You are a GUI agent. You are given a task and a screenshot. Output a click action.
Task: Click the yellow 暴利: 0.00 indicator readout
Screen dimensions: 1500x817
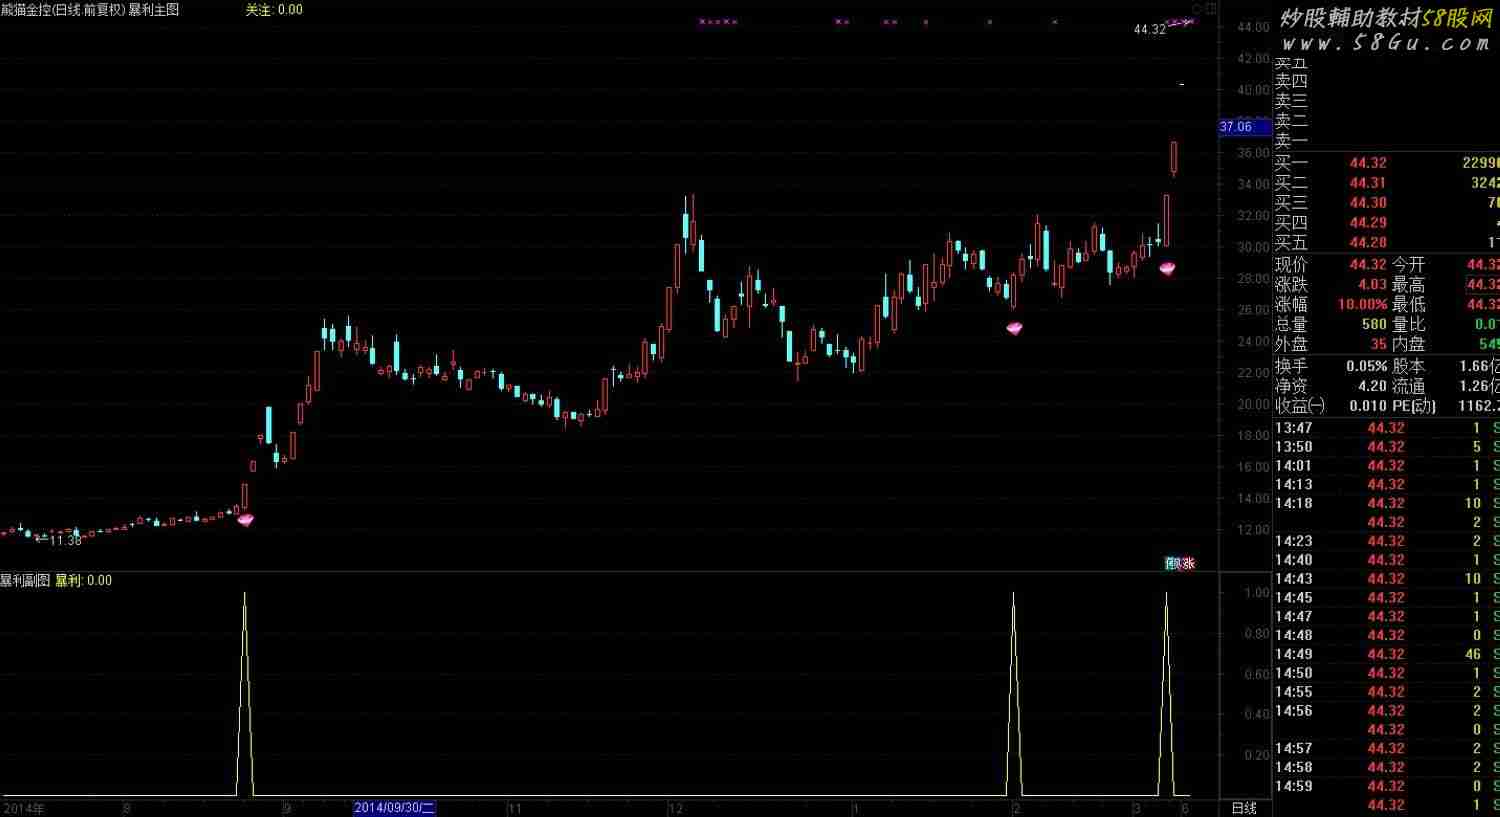point(84,580)
